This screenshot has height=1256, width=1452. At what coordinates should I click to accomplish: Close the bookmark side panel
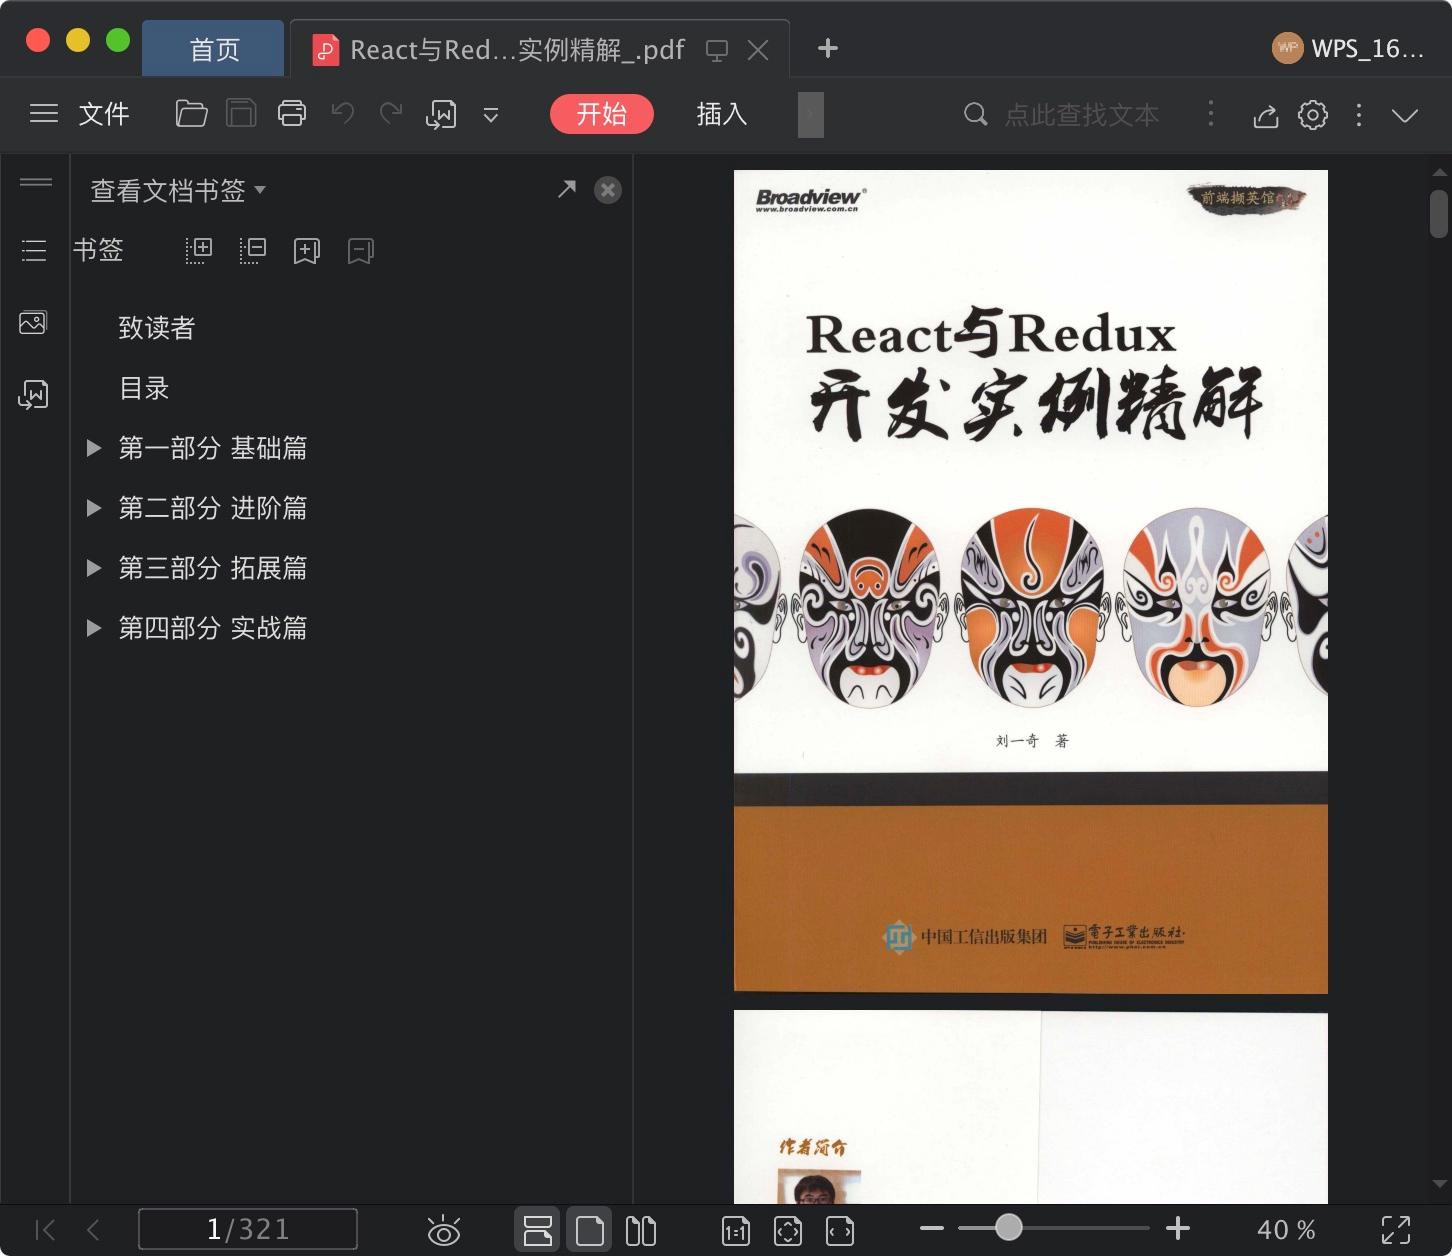[608, 190]
